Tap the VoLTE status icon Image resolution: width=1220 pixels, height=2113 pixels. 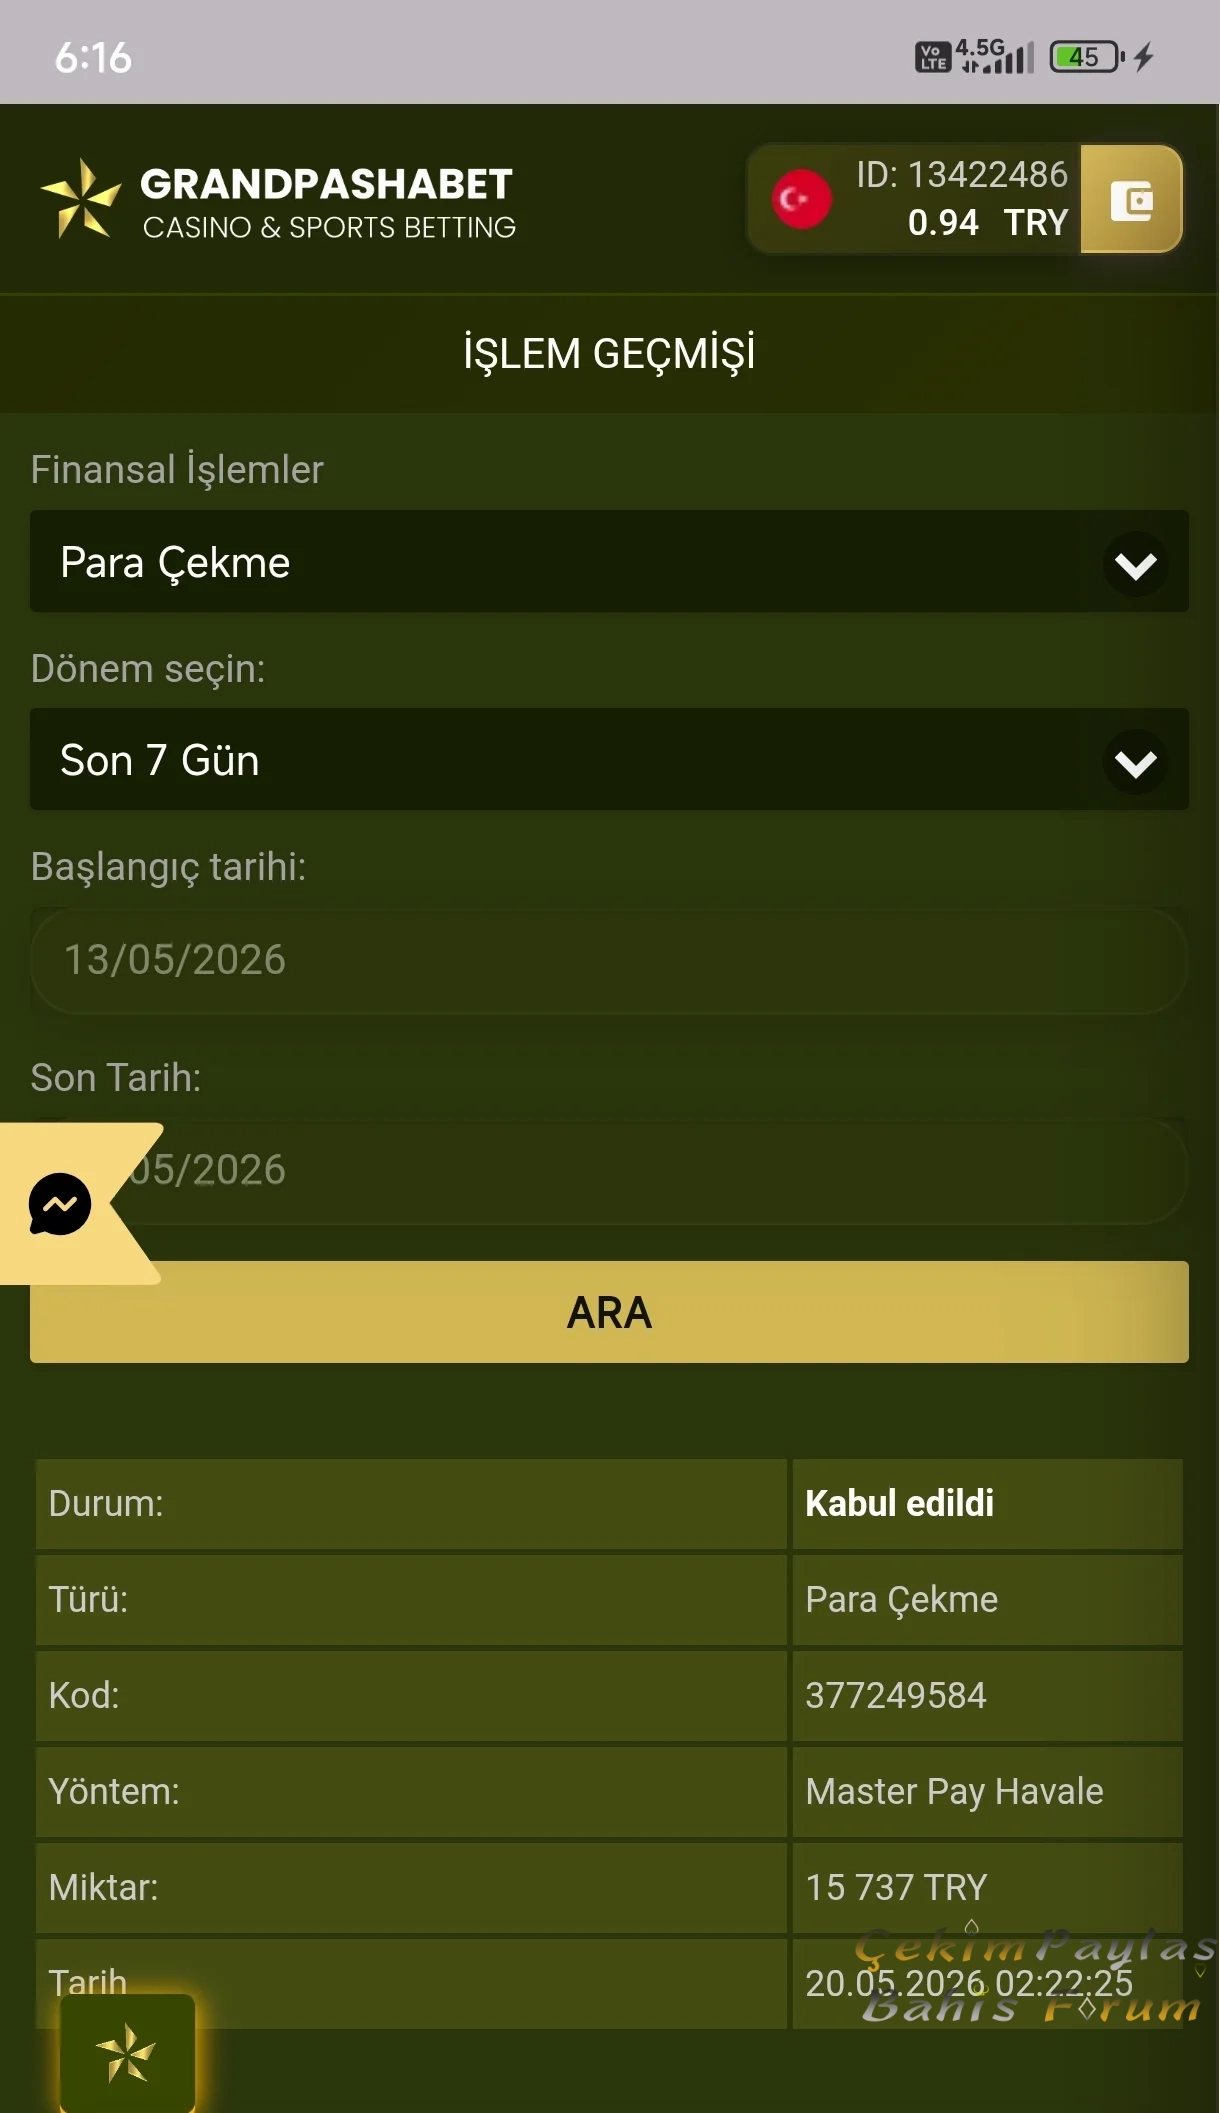click(933, 57)
